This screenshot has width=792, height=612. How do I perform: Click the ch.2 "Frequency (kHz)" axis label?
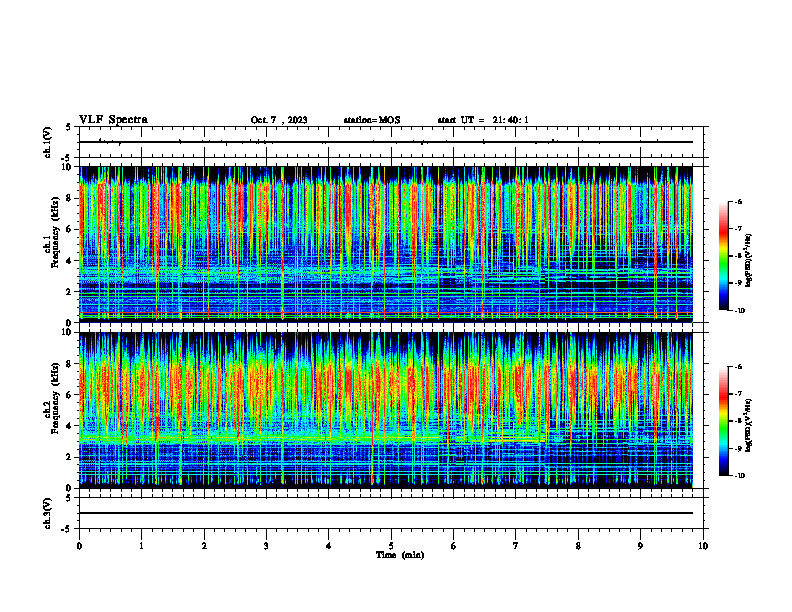pyautogui.click(x=55, y=398)
